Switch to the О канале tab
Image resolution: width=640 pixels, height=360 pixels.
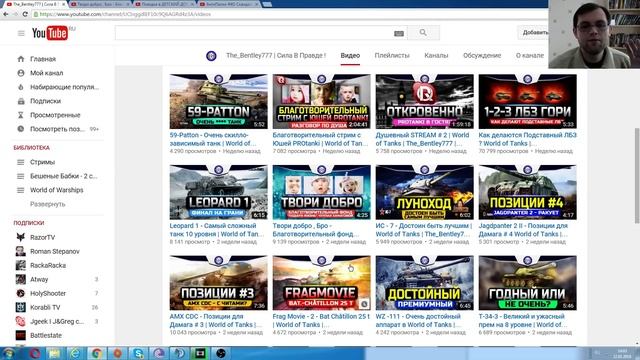529,56
